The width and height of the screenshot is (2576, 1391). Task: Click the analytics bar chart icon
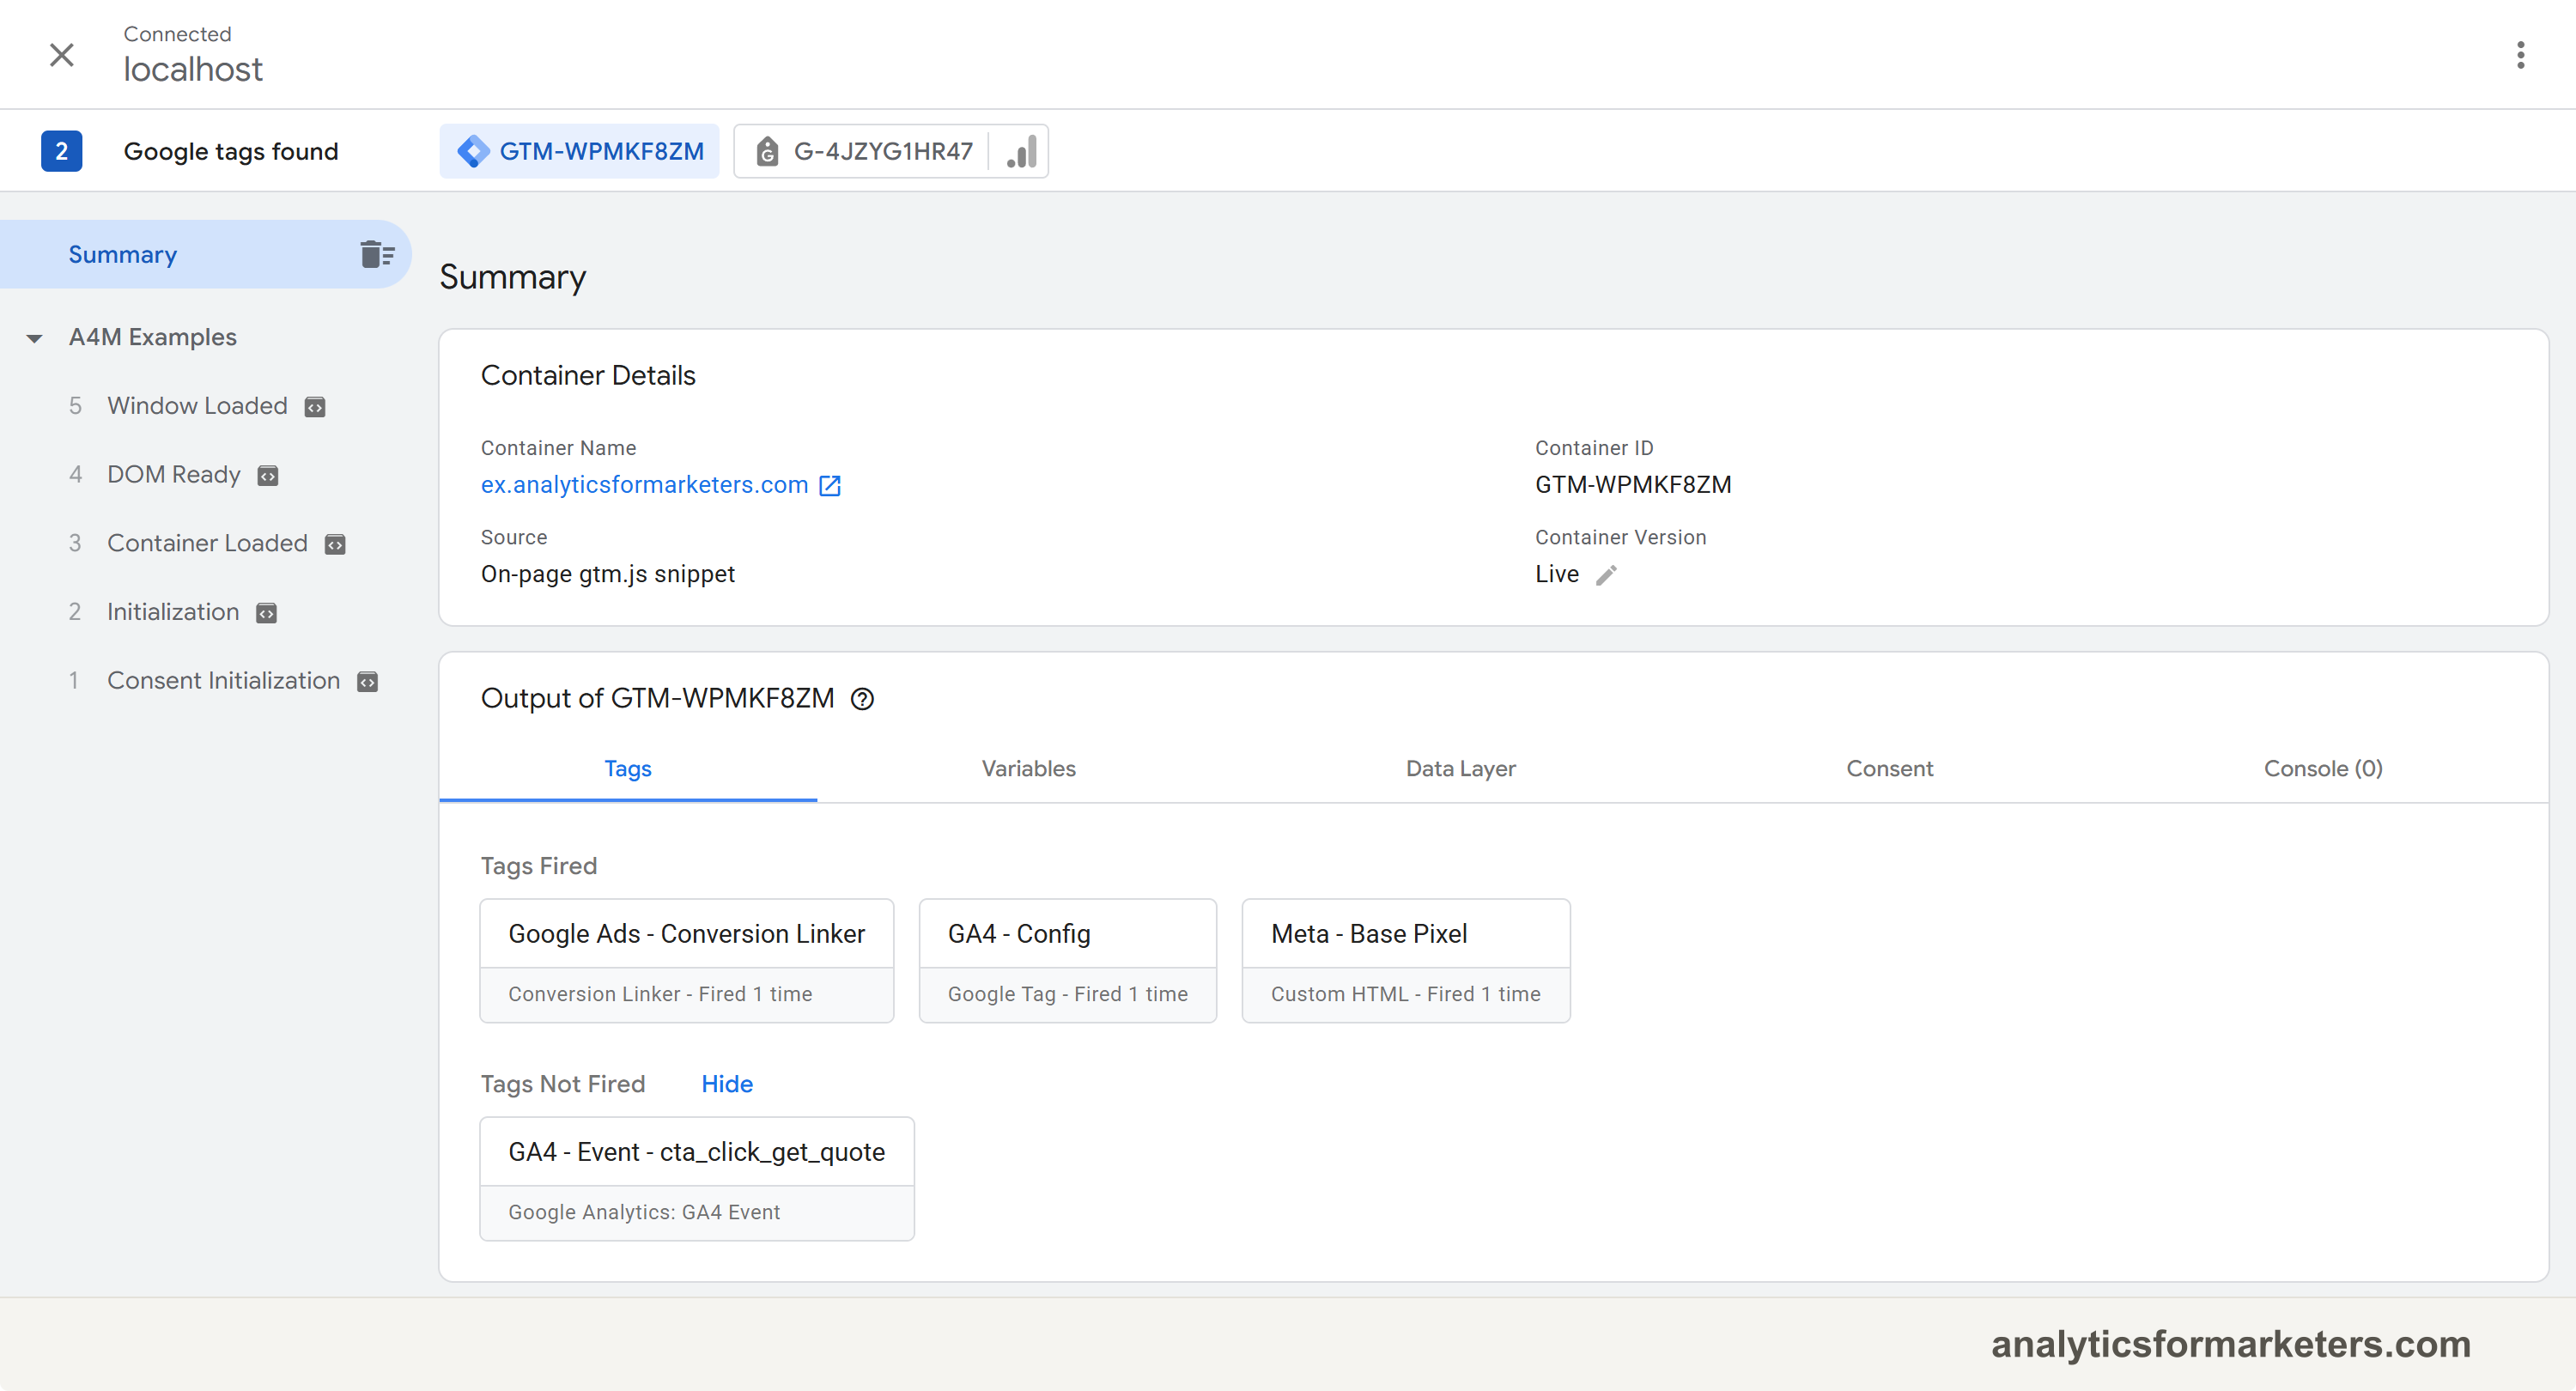[1021, 151]
